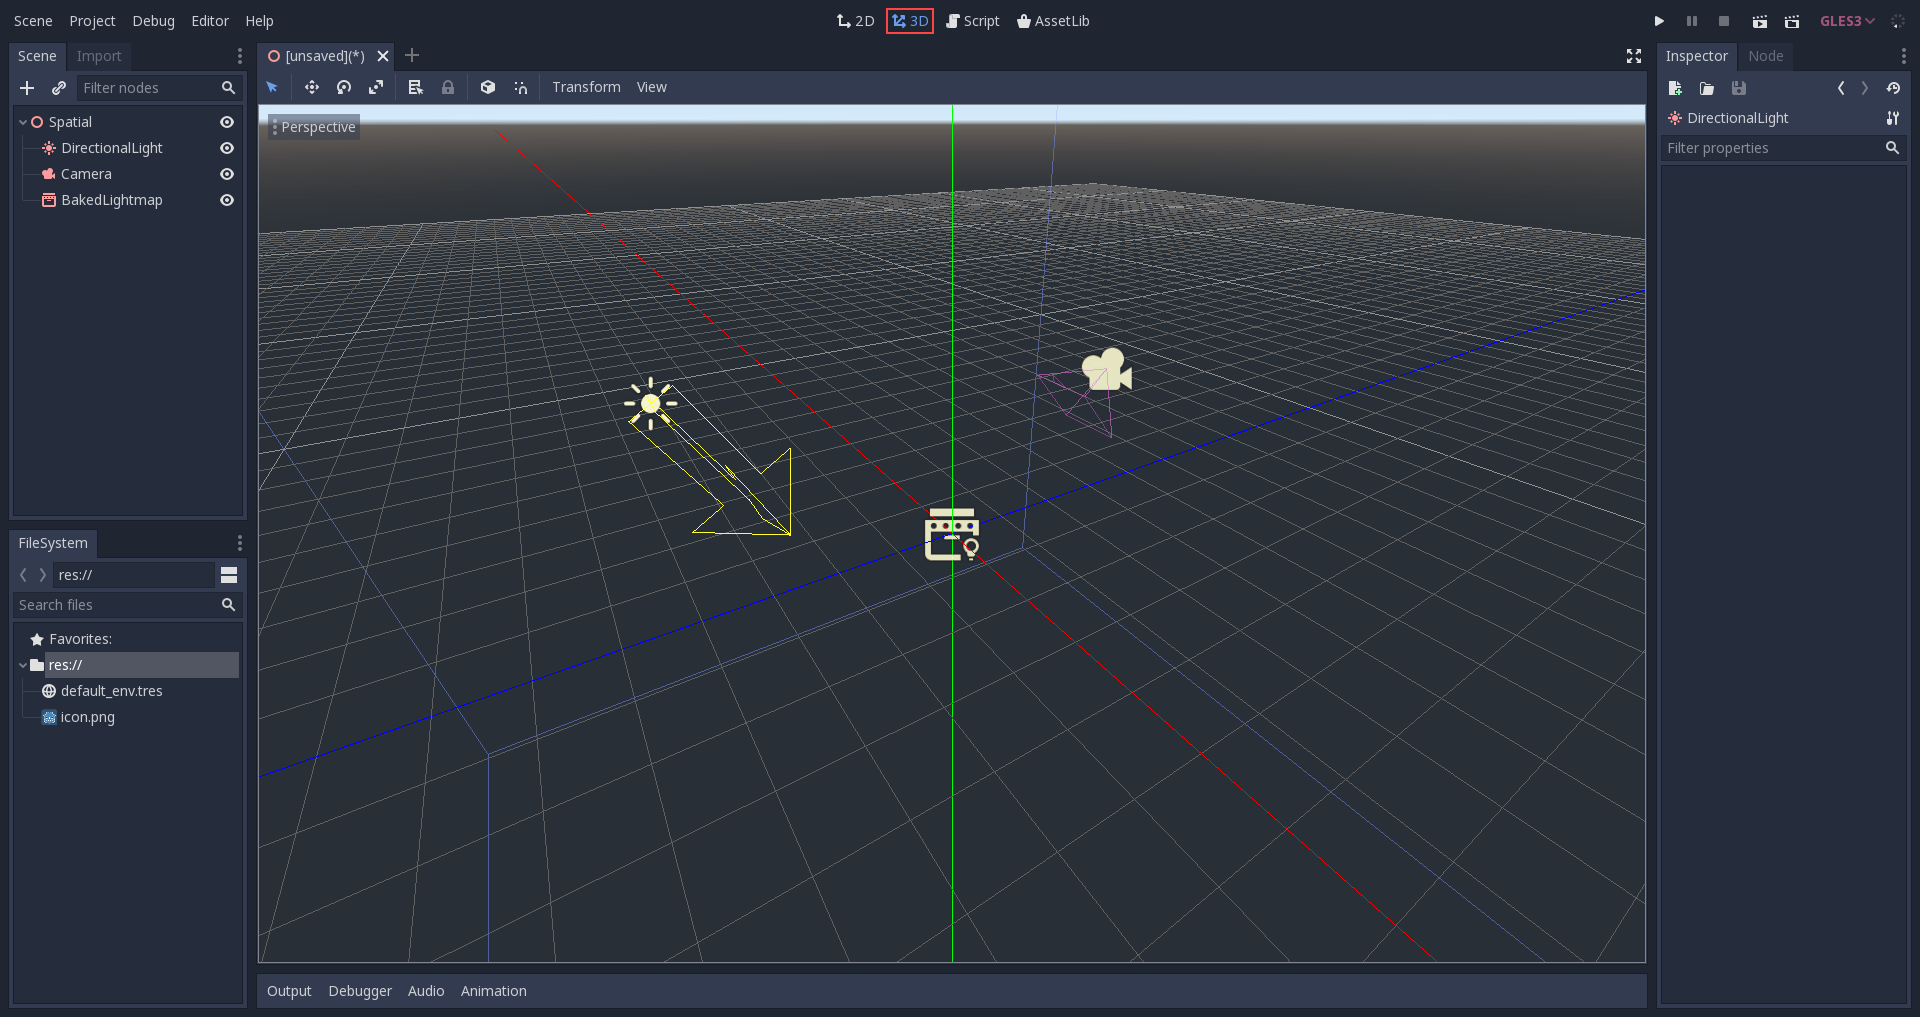
Task: Add a child node with the plus icon
Action: tap(27, 88)
